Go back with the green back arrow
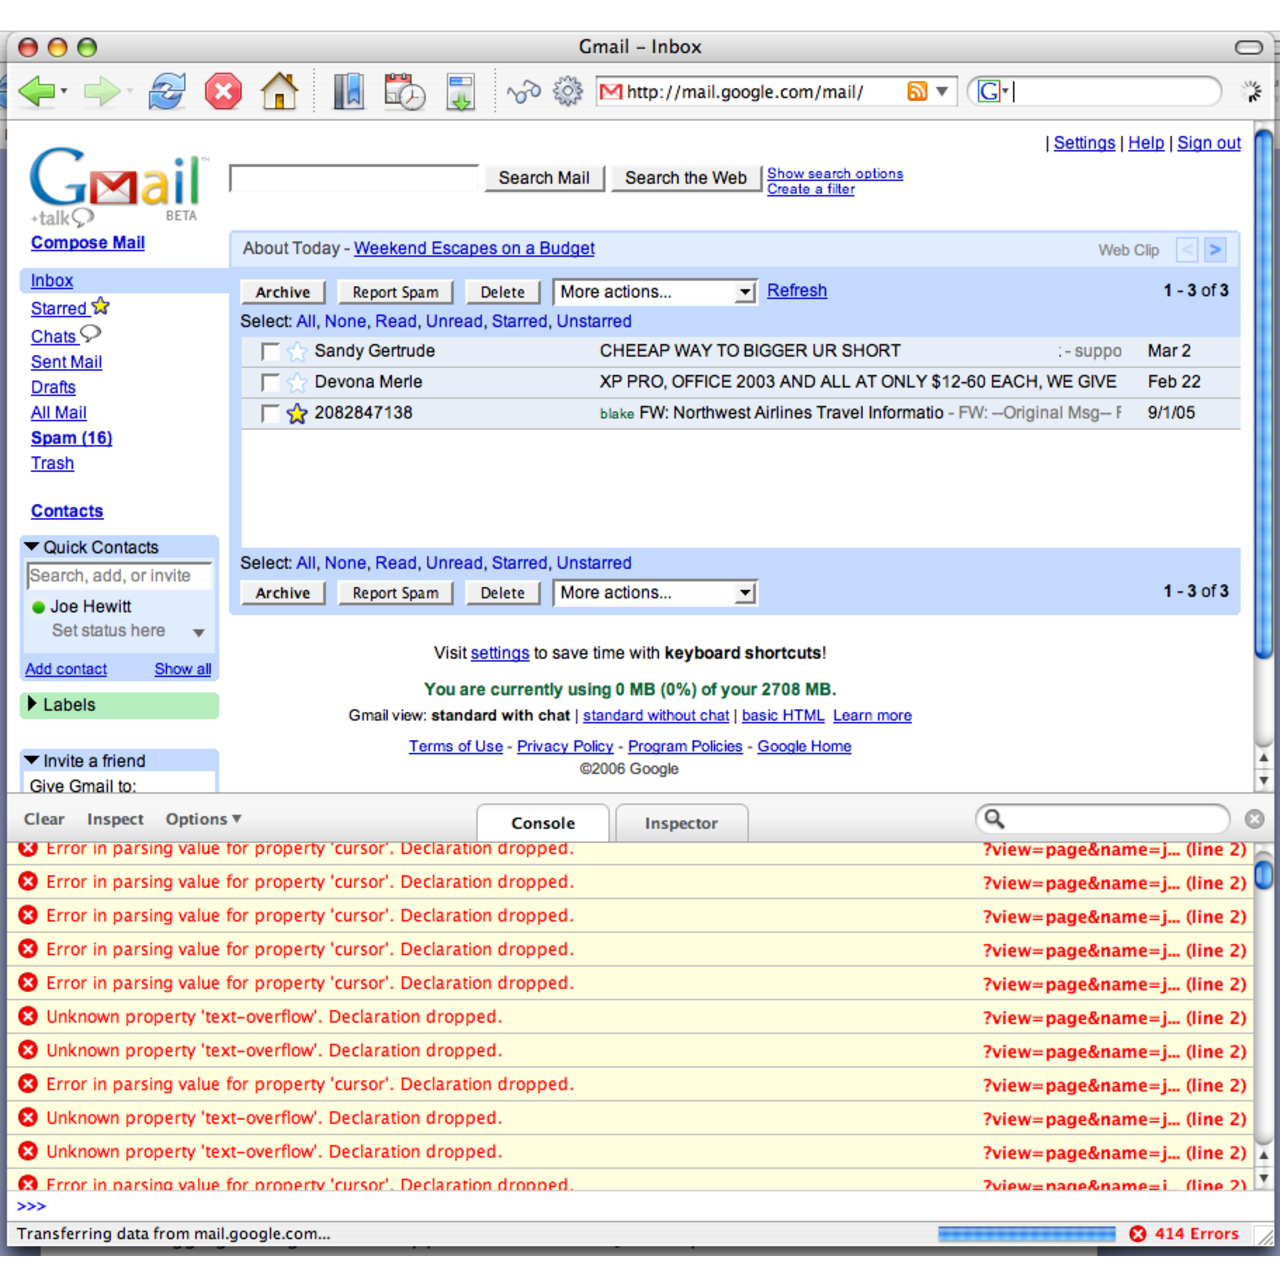This screenshot has height=1280, width=1280. [x=37, y=92]
